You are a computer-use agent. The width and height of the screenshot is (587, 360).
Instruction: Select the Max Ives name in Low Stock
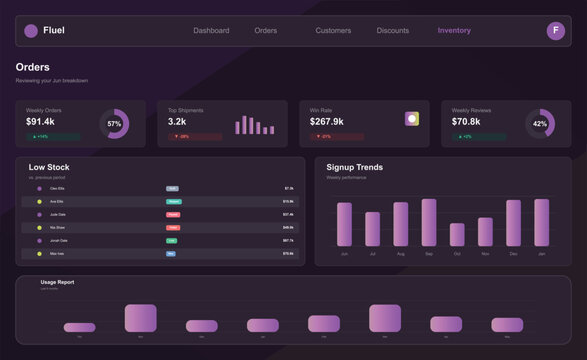[x=57, y=254]
